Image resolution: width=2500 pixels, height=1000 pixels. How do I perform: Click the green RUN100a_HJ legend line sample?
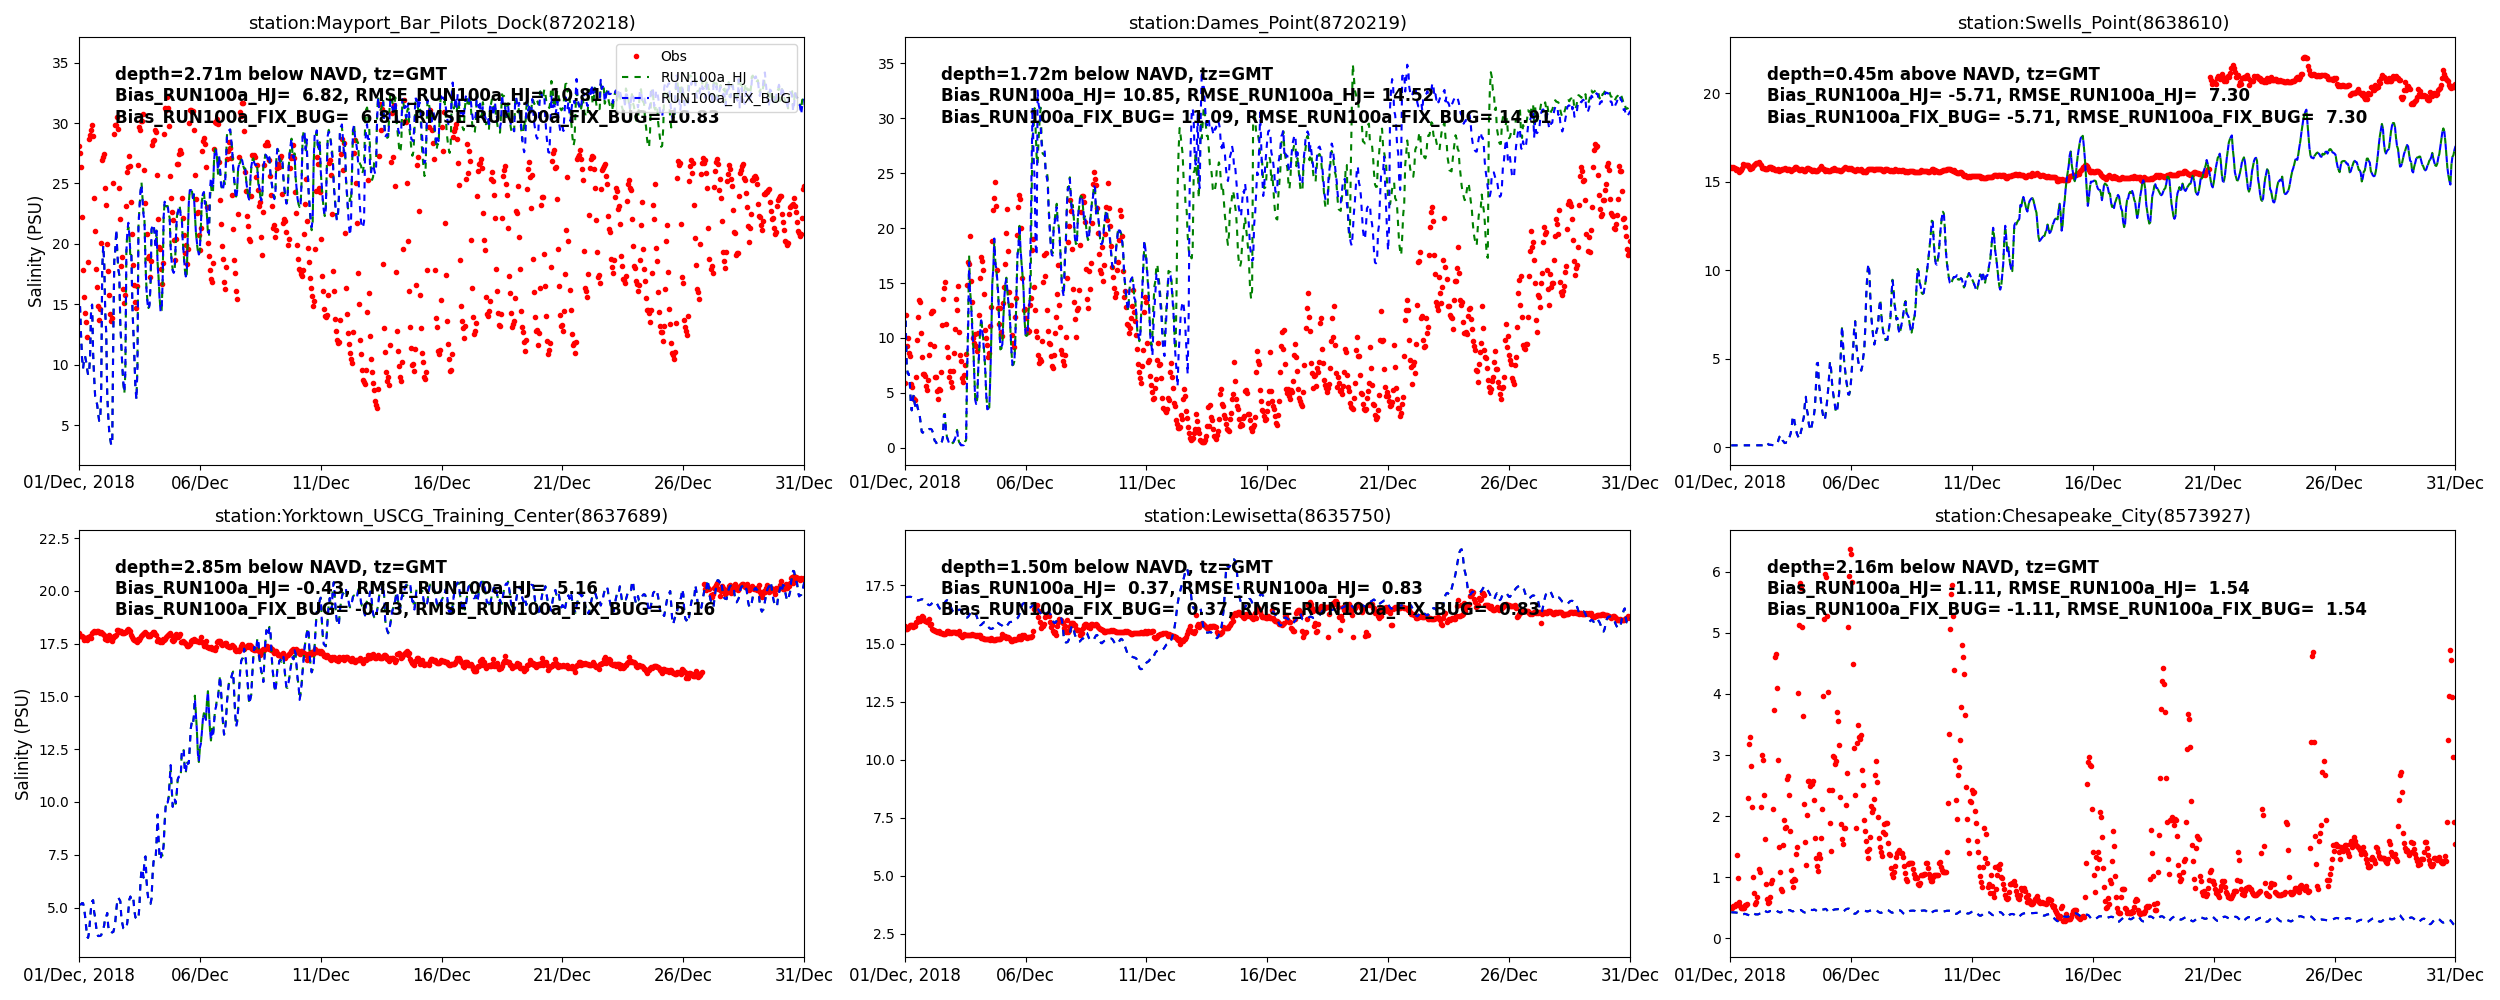point(637,77)
